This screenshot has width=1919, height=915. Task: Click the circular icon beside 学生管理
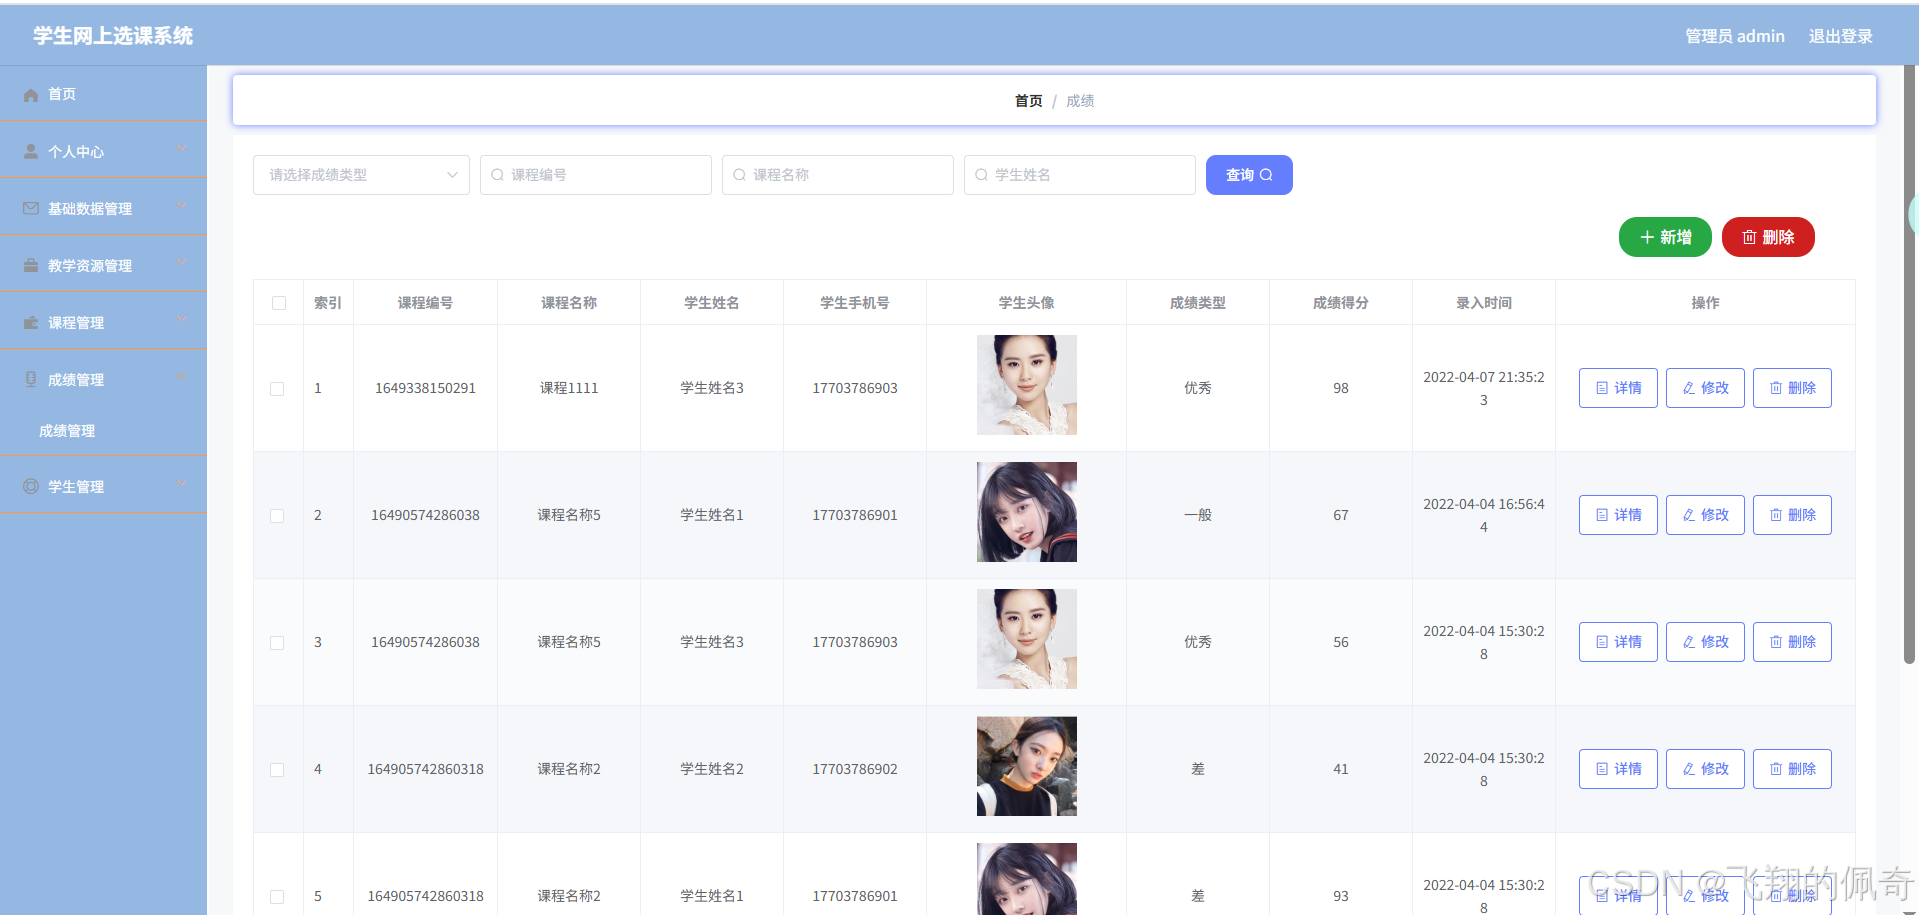click(x=31, y=487)
